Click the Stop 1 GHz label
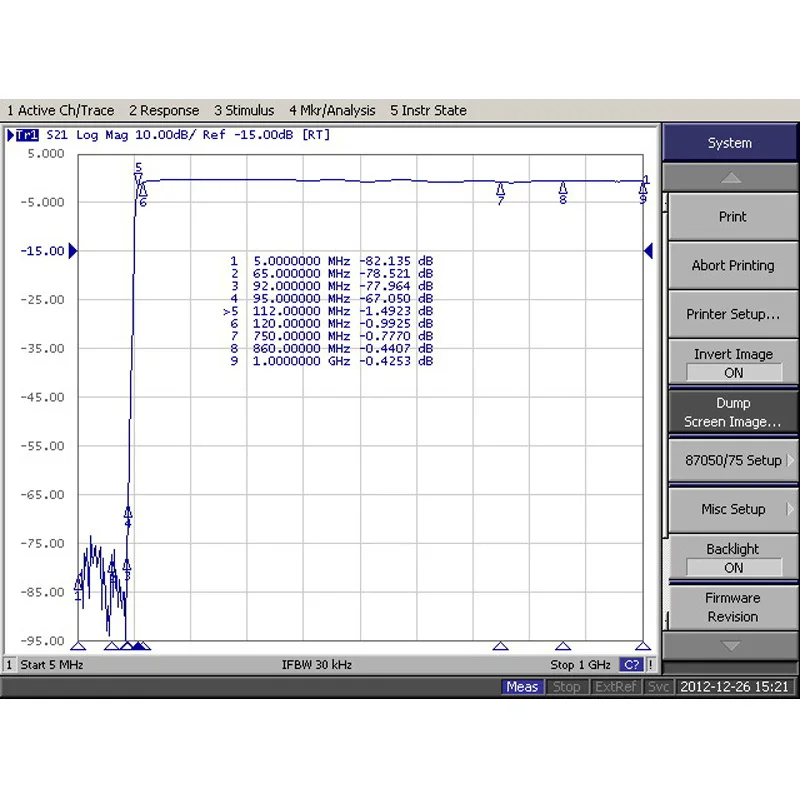Screen dimensions: 800x800 pyautogui.click(x=580, y=665)
